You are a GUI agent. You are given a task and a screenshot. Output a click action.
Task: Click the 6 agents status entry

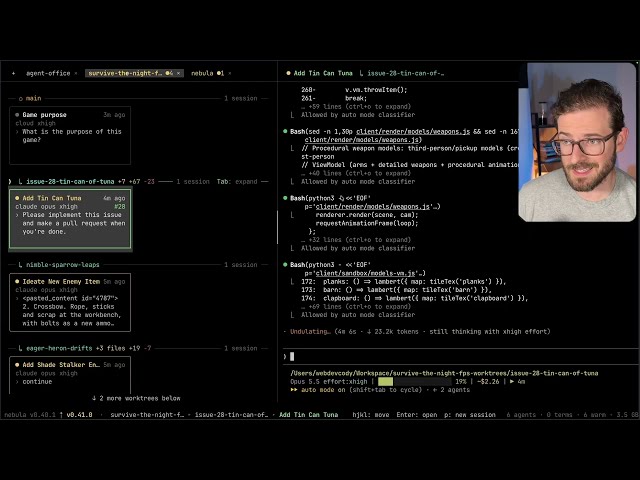(521, 415)
